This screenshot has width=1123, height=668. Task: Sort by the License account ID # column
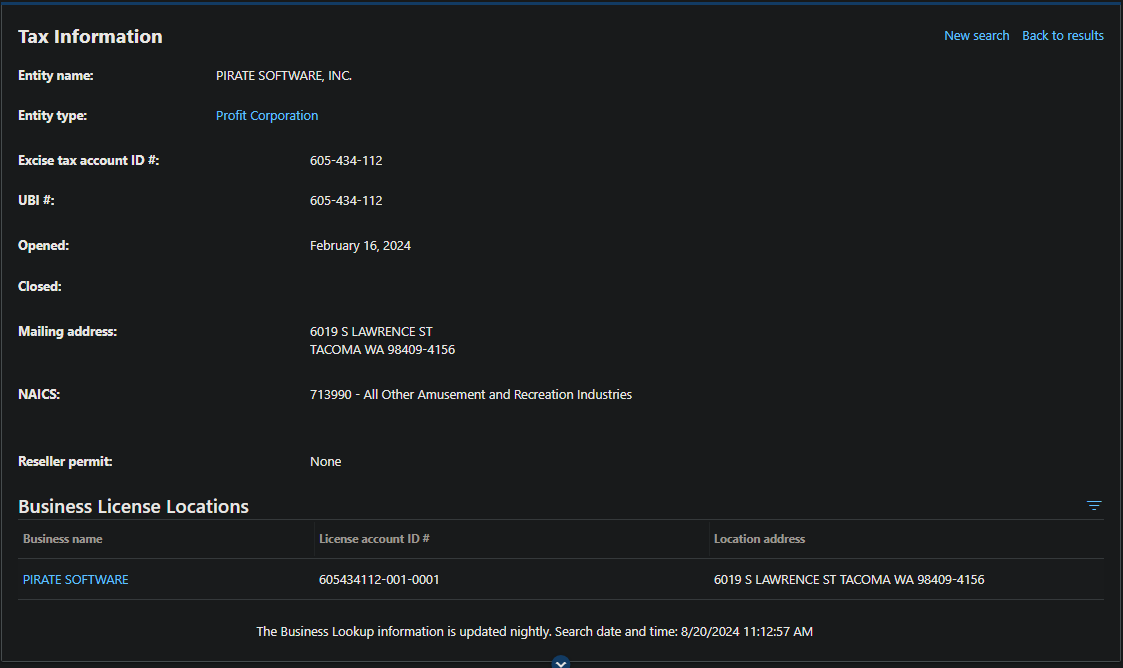374,539
